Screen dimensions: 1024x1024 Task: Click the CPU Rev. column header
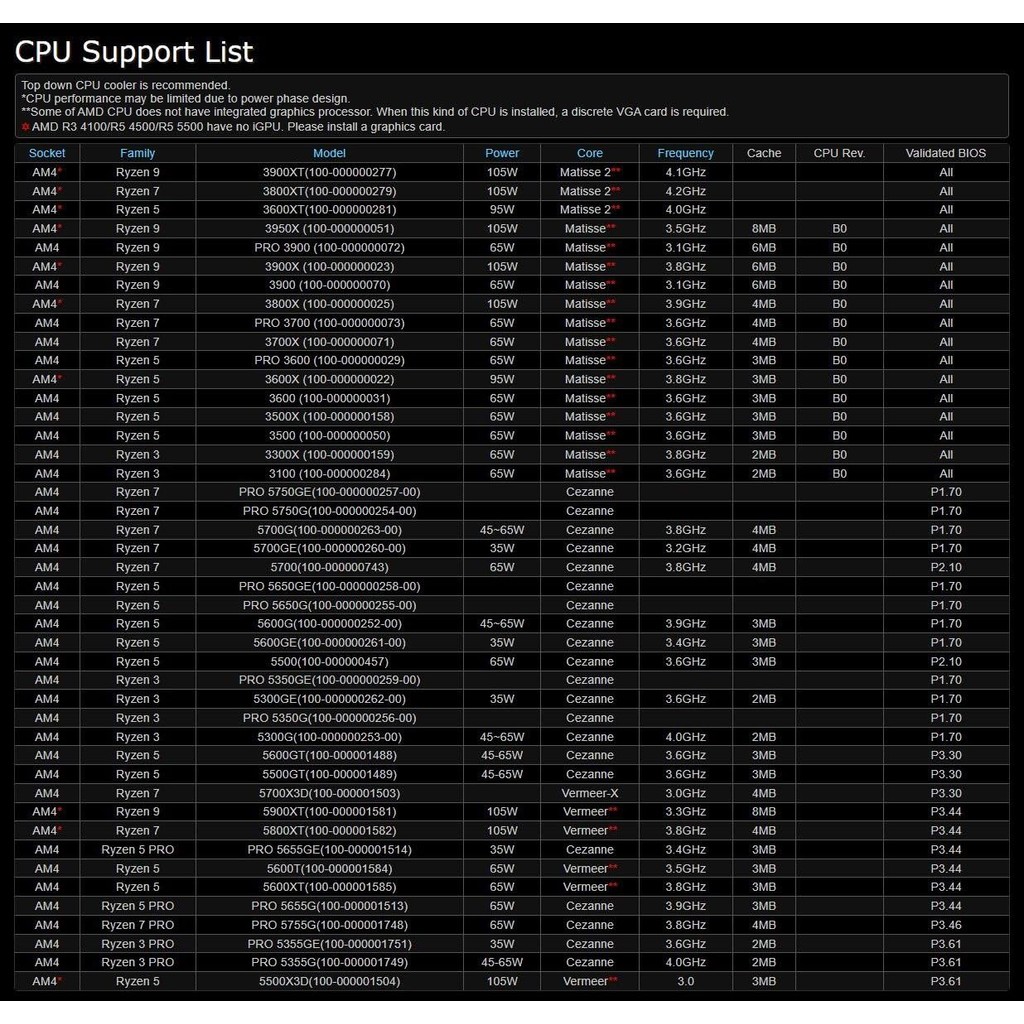(x=839, y=153)
